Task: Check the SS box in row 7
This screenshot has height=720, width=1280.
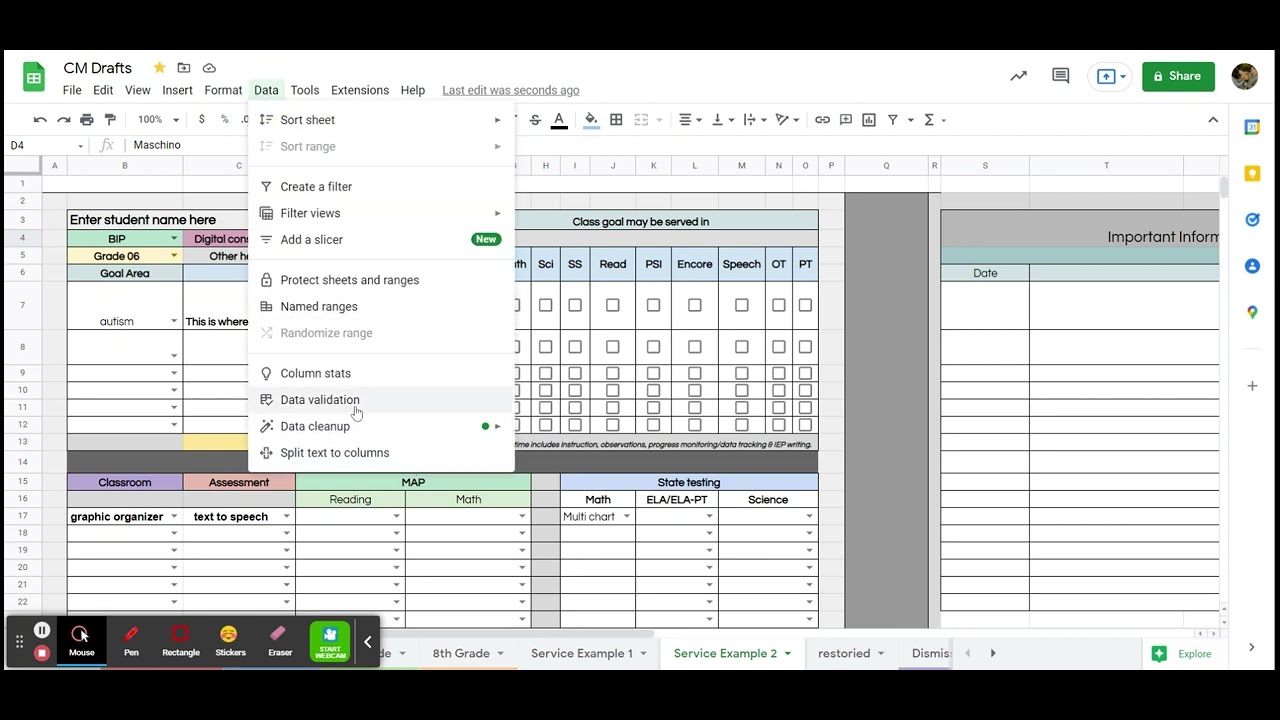Action: 575,305
